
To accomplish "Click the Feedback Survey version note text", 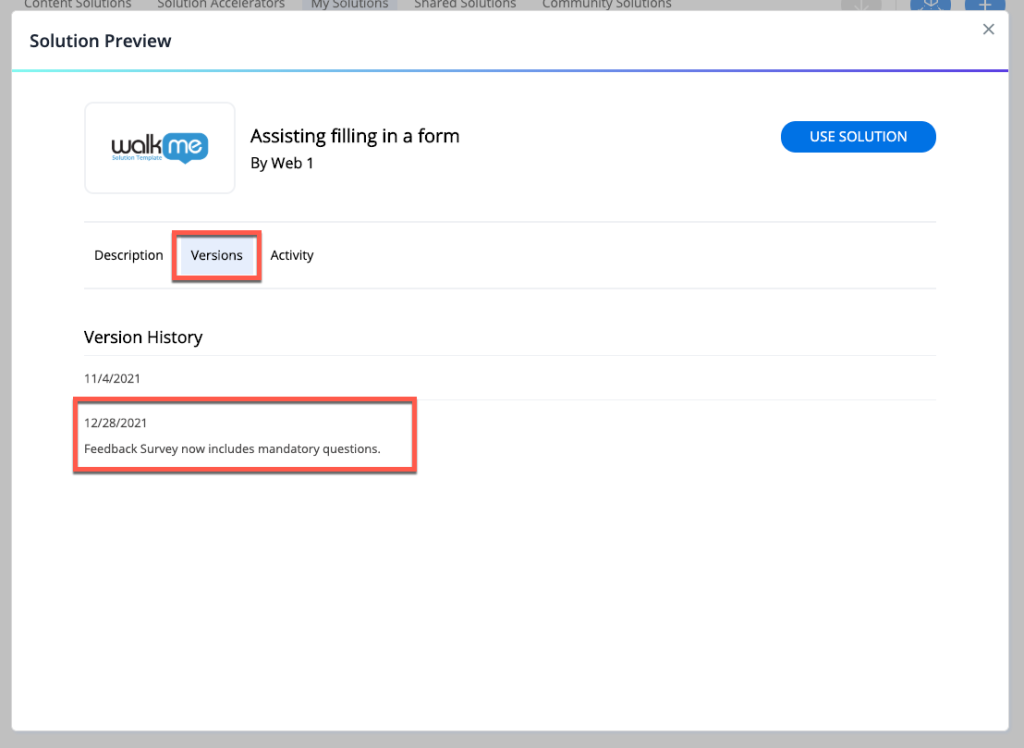I will 232,449.
